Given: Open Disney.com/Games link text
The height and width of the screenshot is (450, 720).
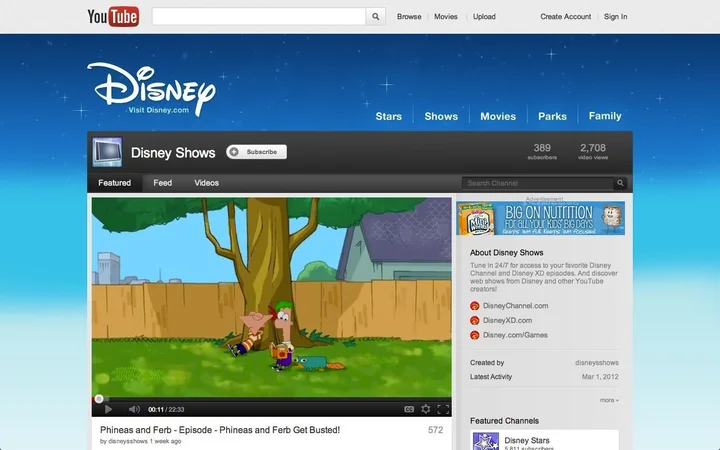Looking at the screenshot, I should point(515,335).
